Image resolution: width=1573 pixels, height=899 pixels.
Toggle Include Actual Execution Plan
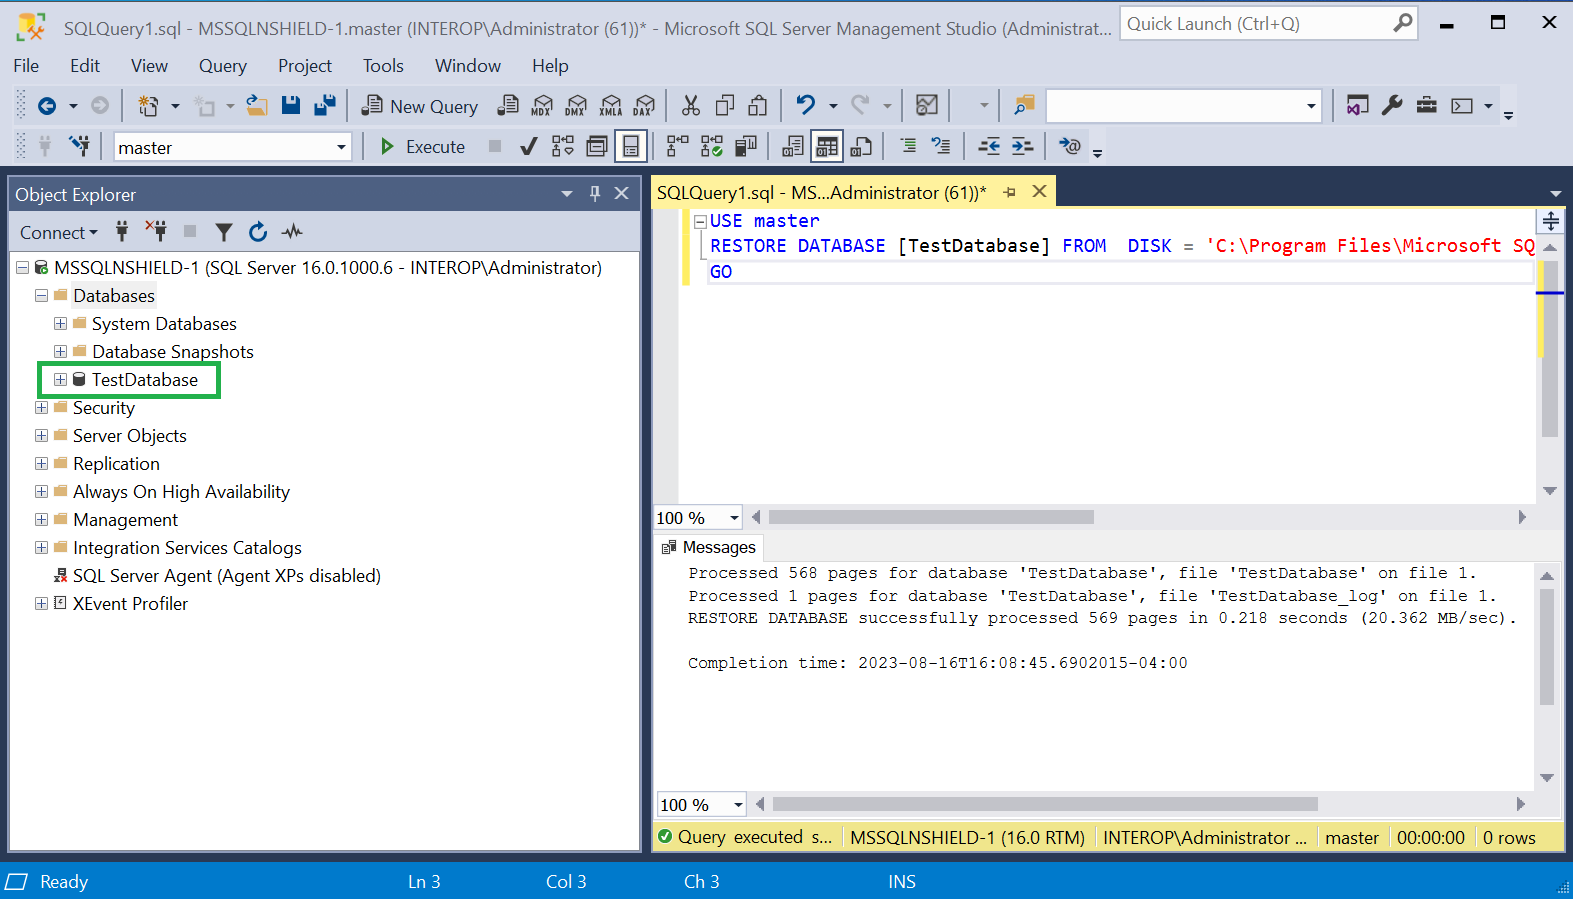pos(677,147)
